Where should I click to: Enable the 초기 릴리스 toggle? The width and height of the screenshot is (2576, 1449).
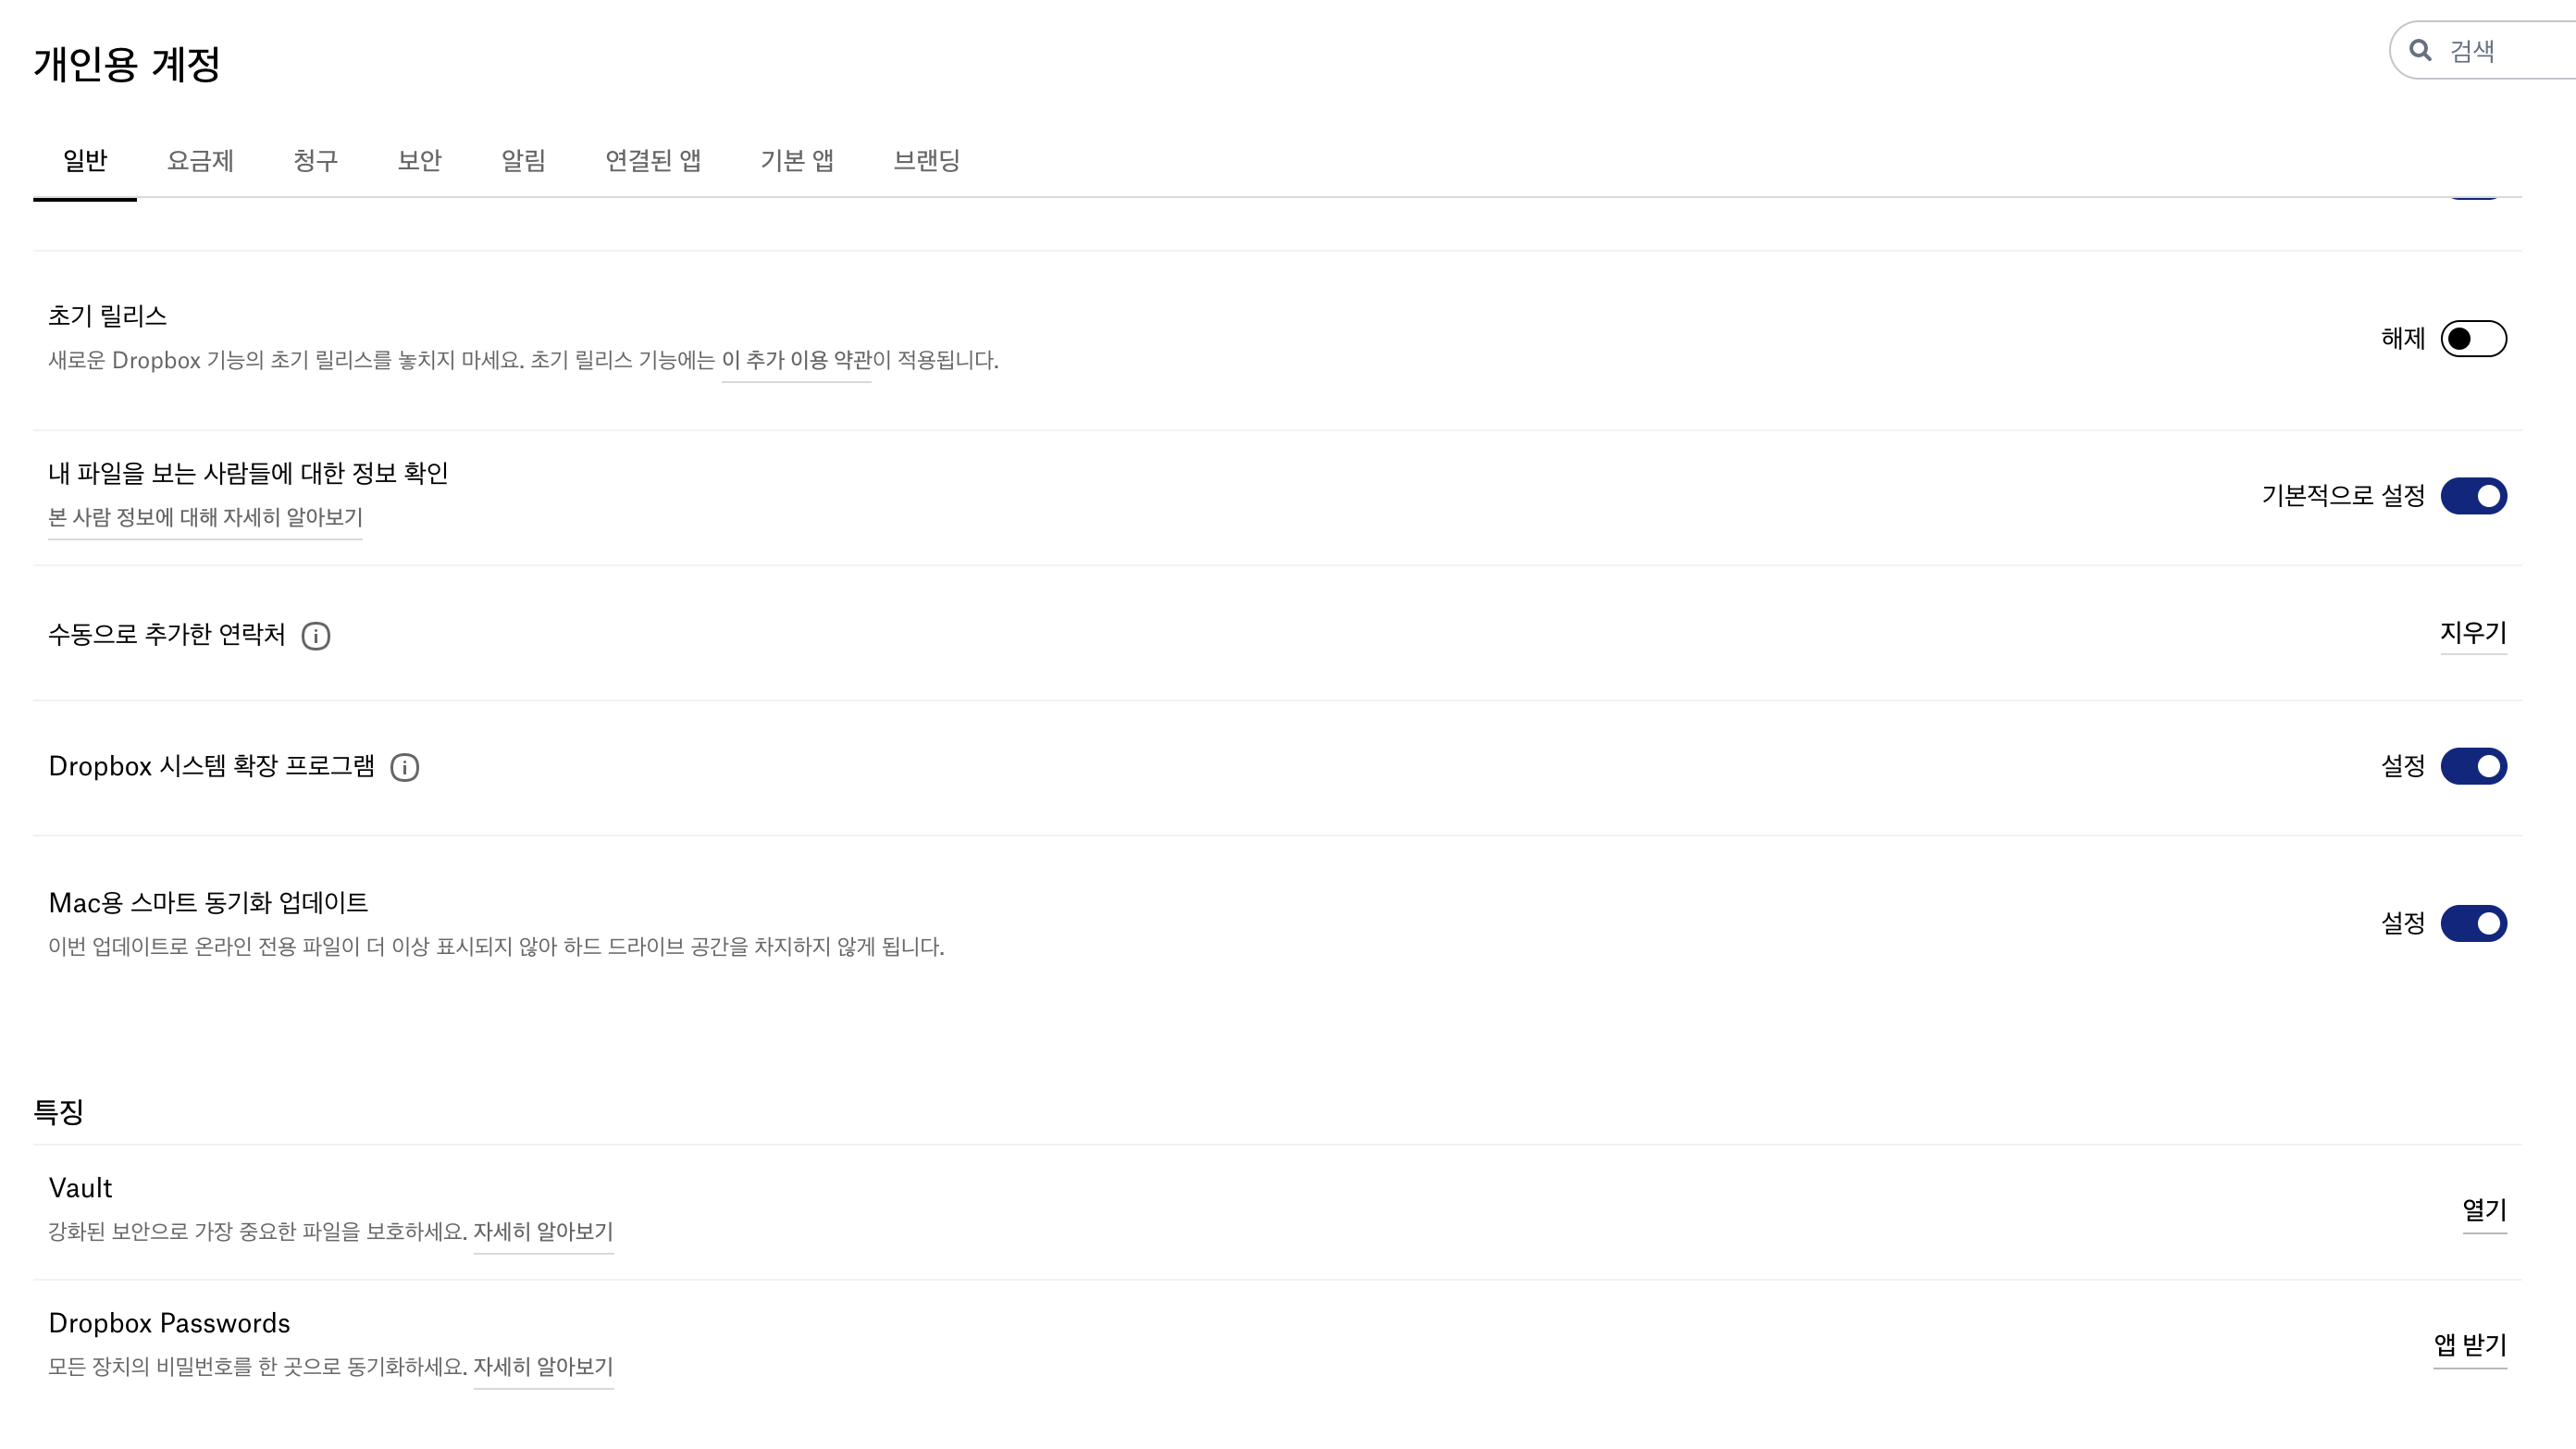[x=2473, y=339]
